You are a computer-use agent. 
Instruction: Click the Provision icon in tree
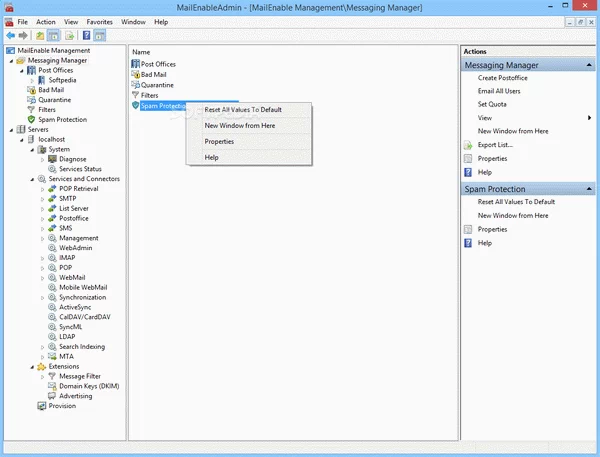42,406
